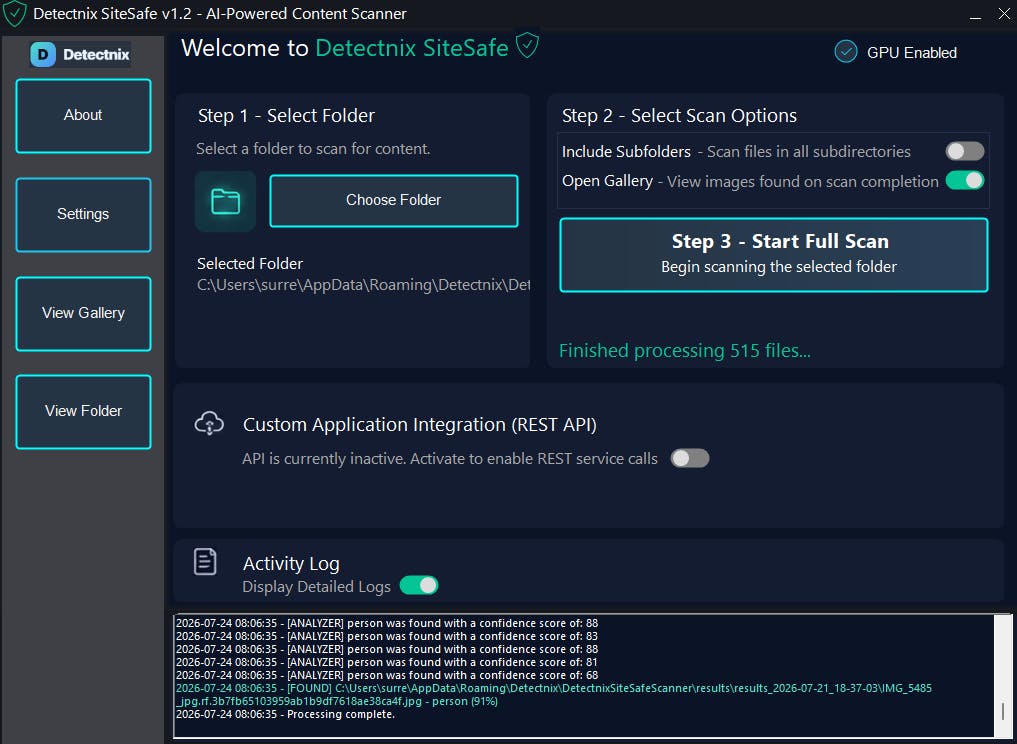1017x744 pixels.
Task: Activate the REST API toggle switch
Action: point(689,458)
